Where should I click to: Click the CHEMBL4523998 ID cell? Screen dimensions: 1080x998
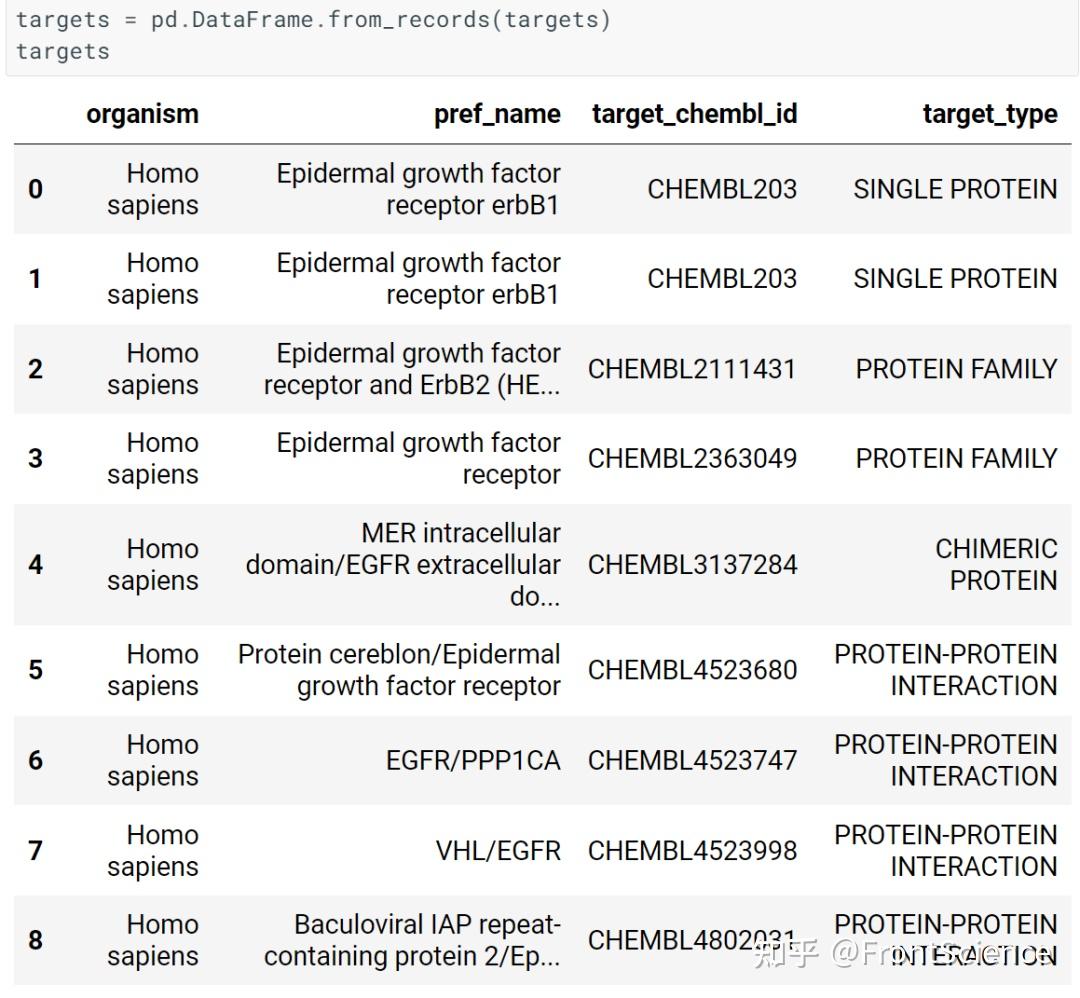[x=692, y=850]
